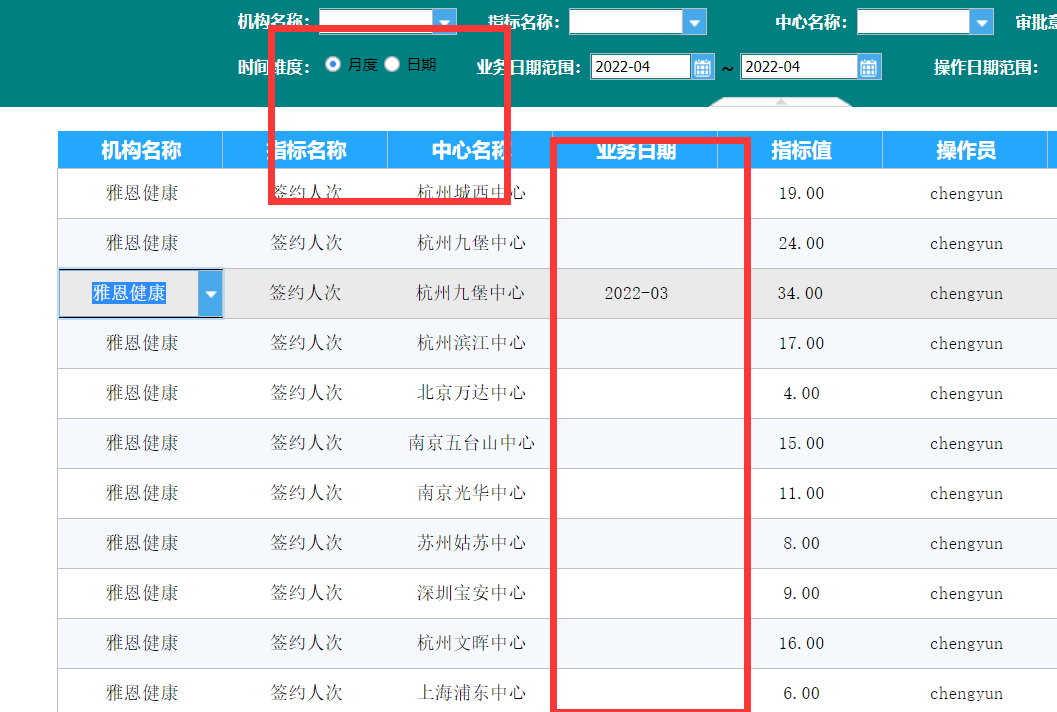Click chengyun in the 杭州城西中心 row

[966, 194]
